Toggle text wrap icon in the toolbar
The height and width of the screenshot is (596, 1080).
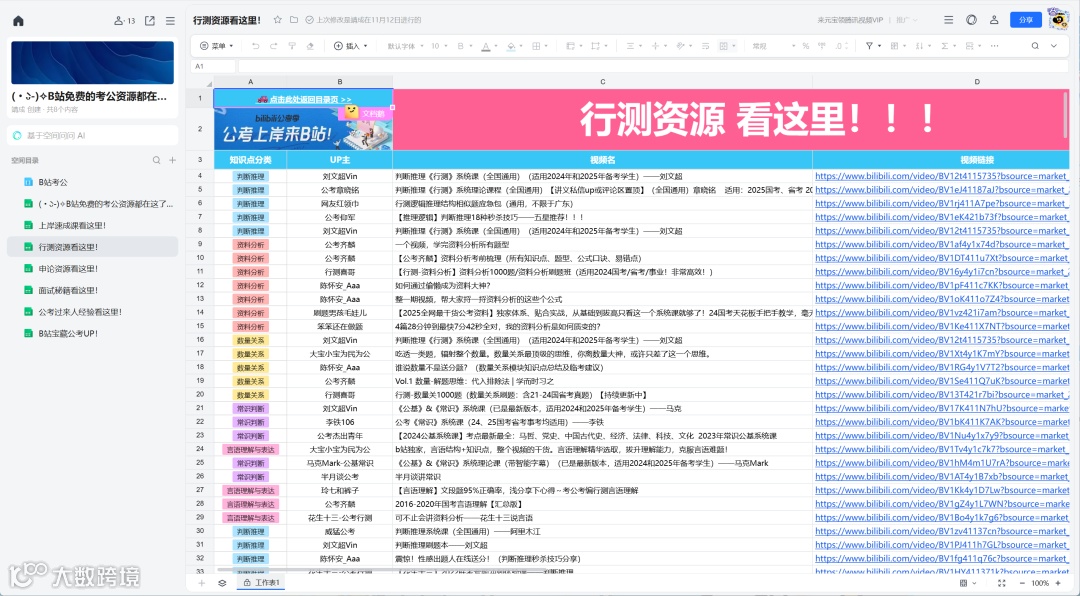(x=705, y=46)
